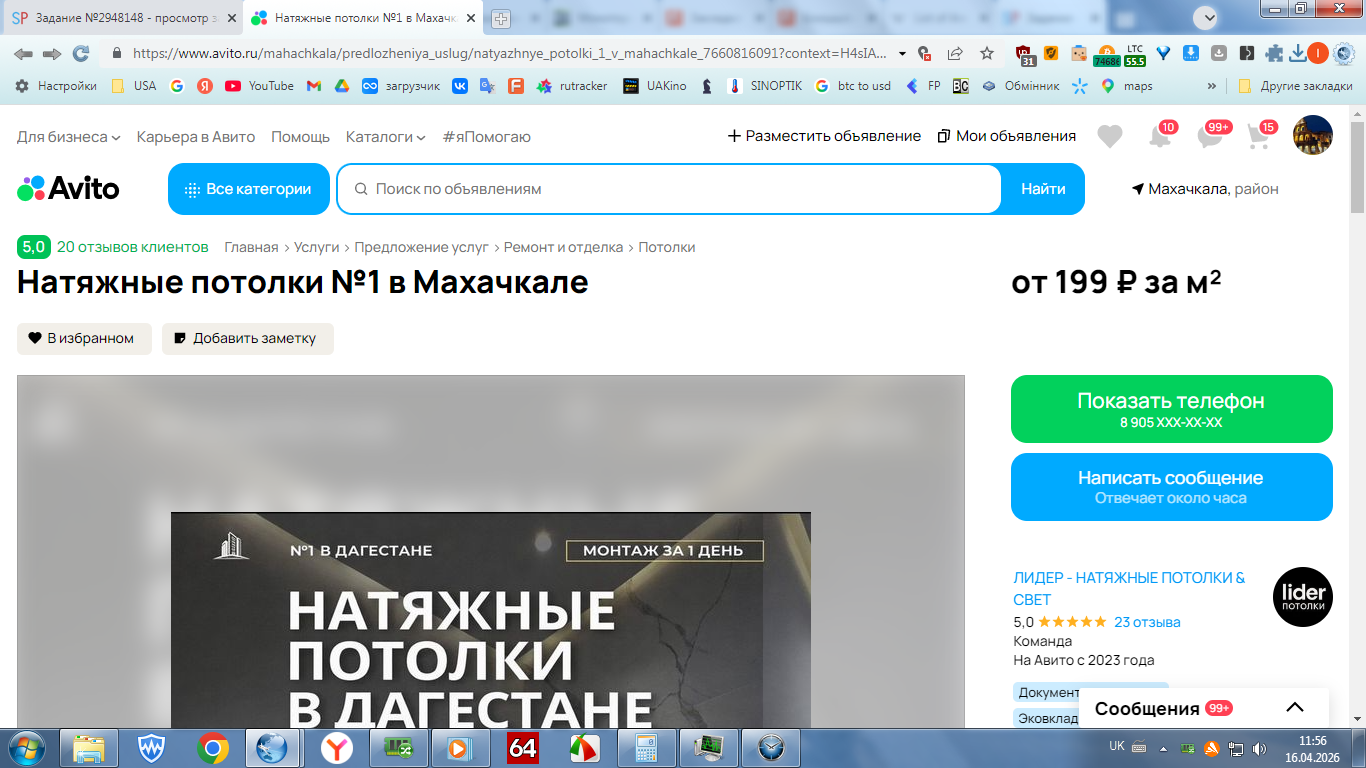Open the YouTube bookmark

tap(259, 86)
